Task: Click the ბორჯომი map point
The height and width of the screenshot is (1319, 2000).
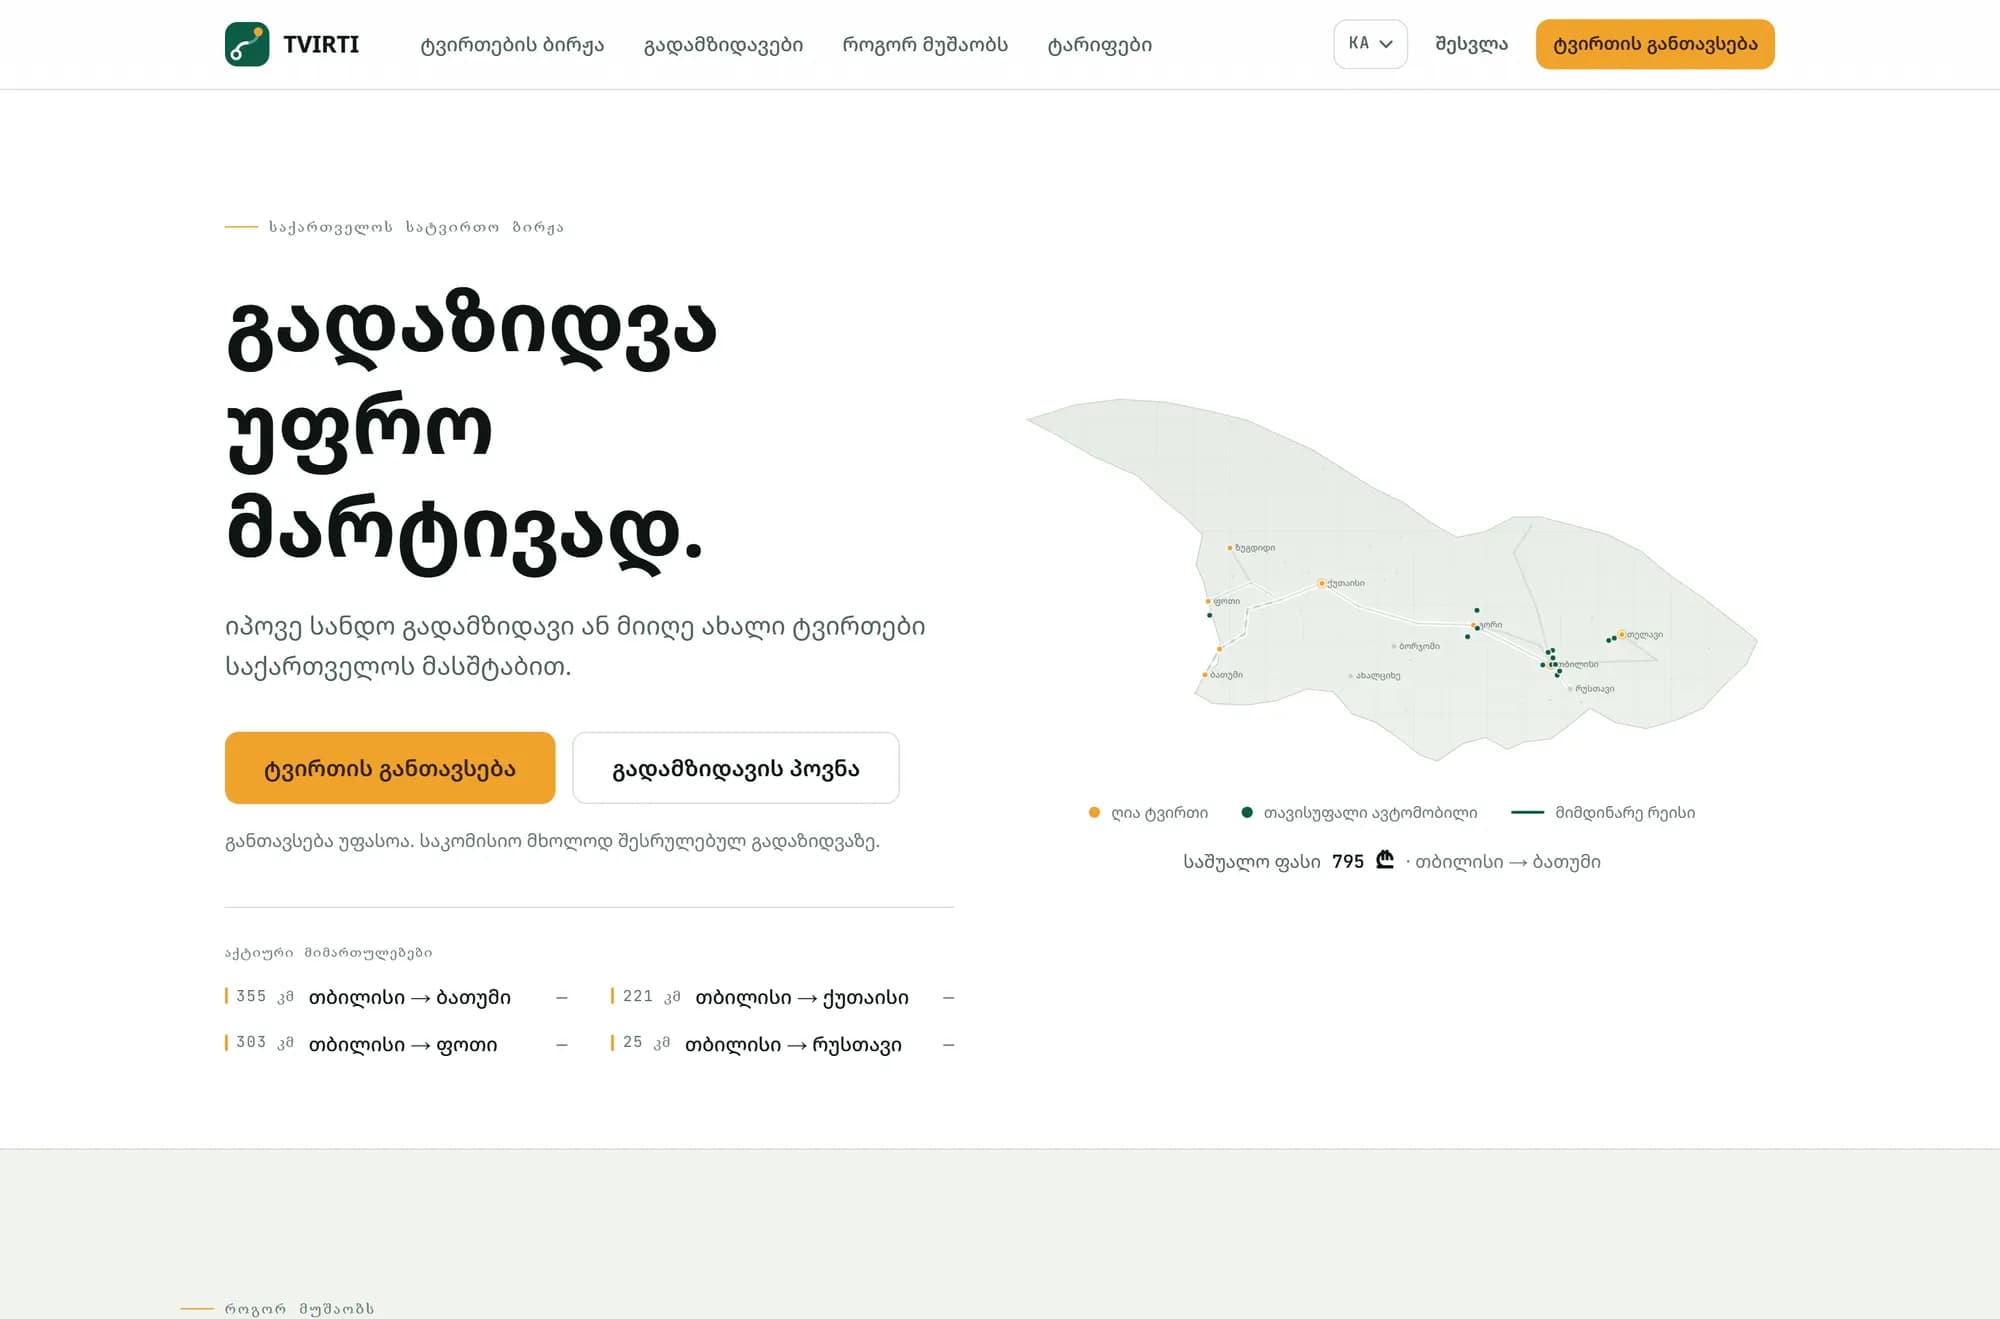Action: click(x=1394, y=646)
